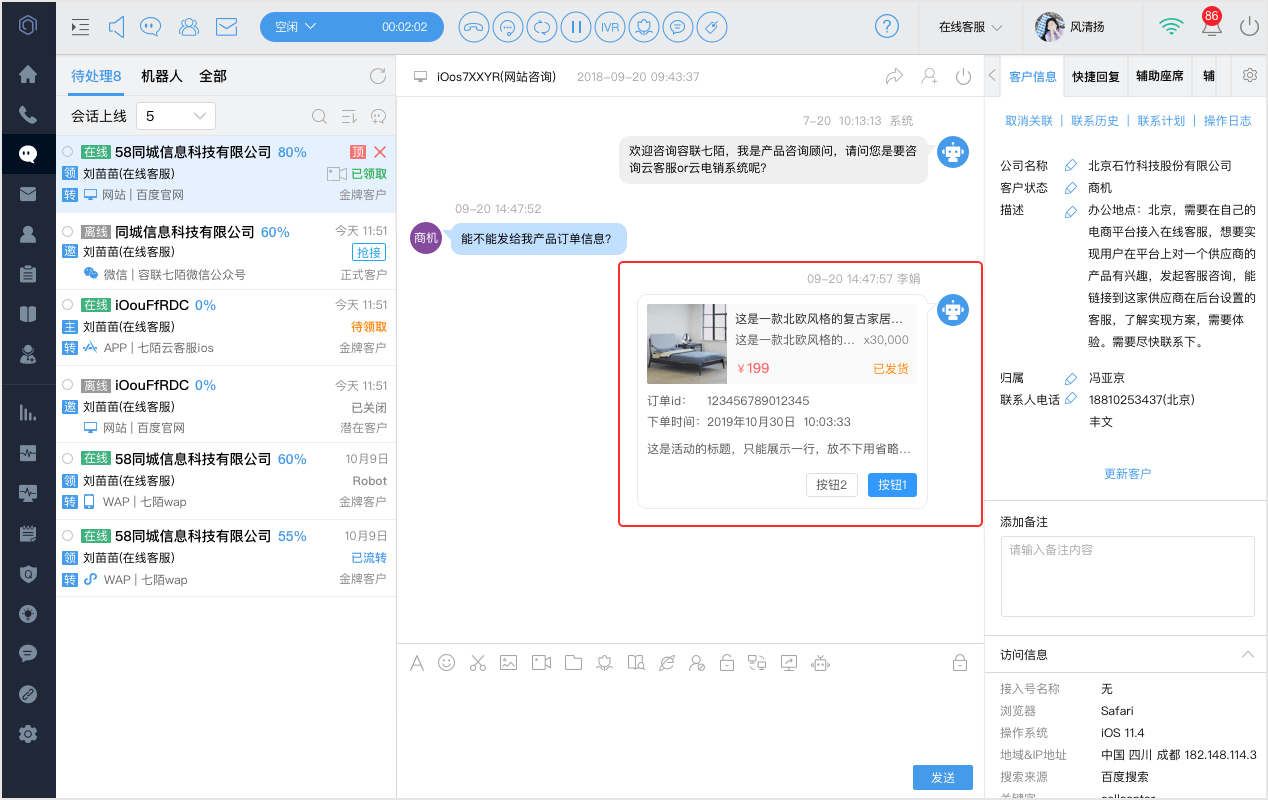Open the 联系历史 link

[1095, 121]
